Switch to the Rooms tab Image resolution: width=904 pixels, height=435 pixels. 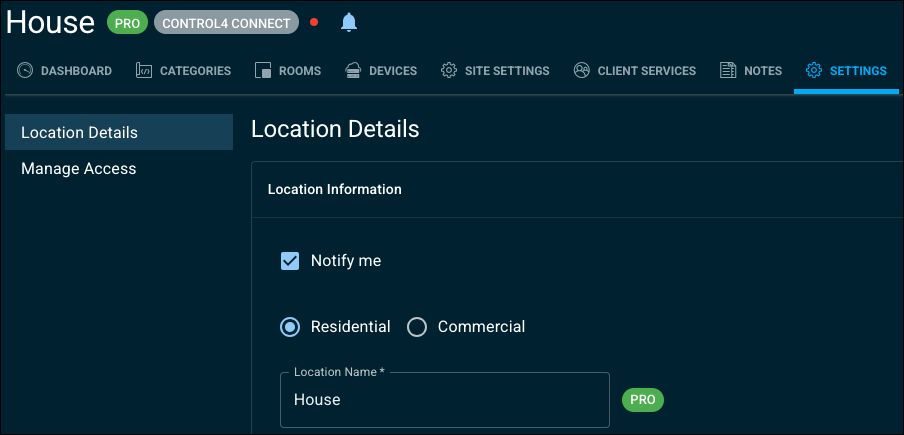click(x=288, y=71)
